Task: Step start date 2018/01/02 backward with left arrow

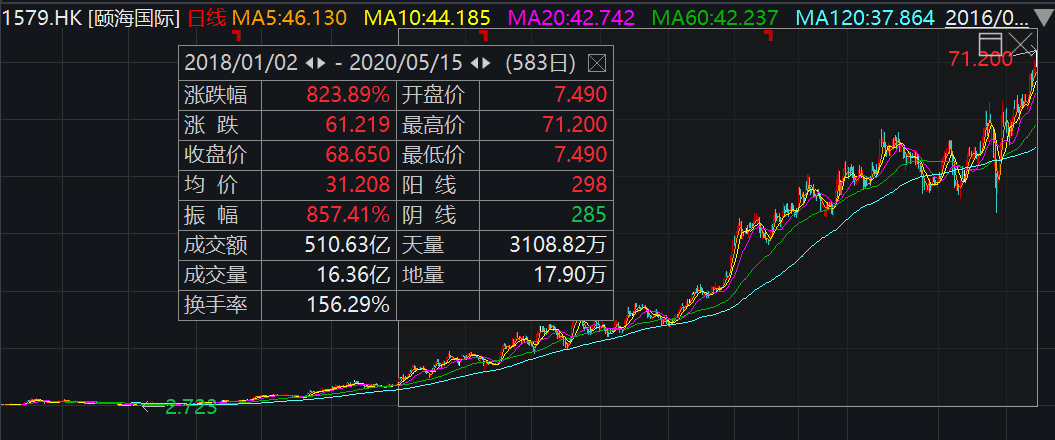Action: (x=309, y=64)
